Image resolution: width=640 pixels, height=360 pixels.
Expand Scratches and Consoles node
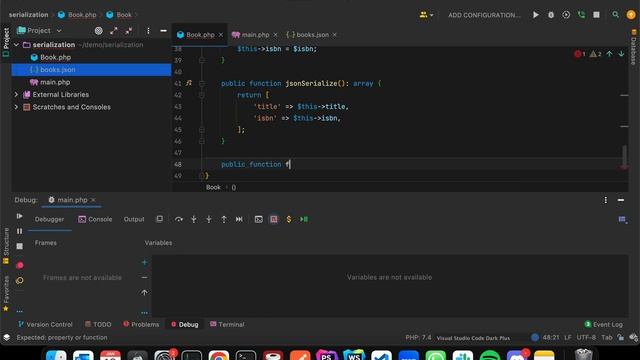(16, 107)
